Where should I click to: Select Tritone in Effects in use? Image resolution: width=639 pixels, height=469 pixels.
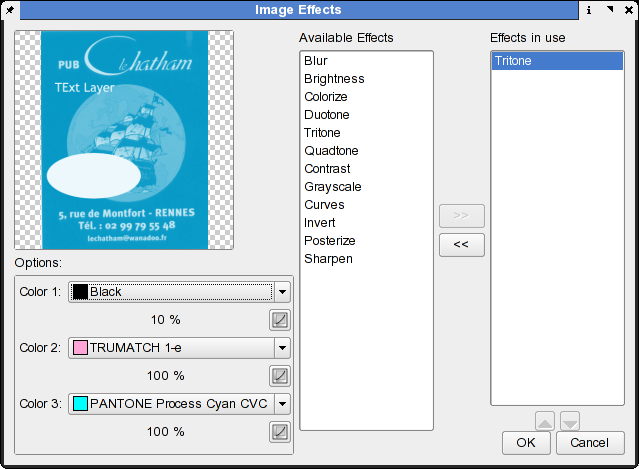513,61
